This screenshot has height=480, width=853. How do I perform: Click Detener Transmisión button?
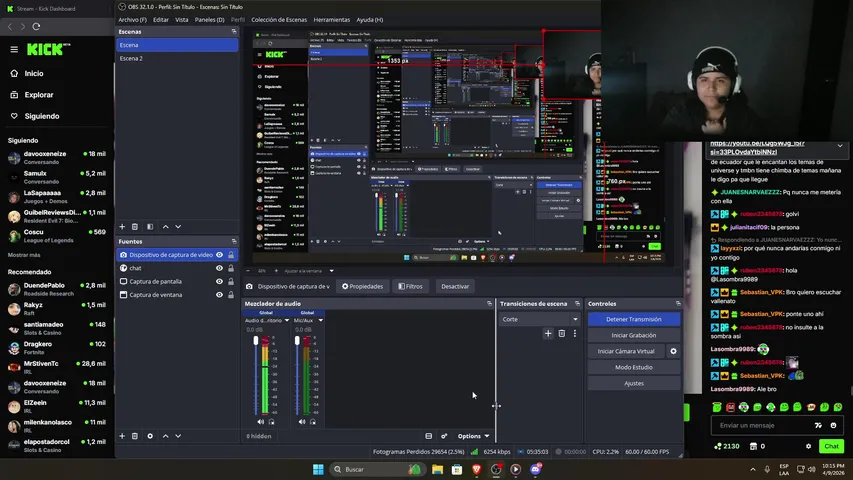(634, 319)
